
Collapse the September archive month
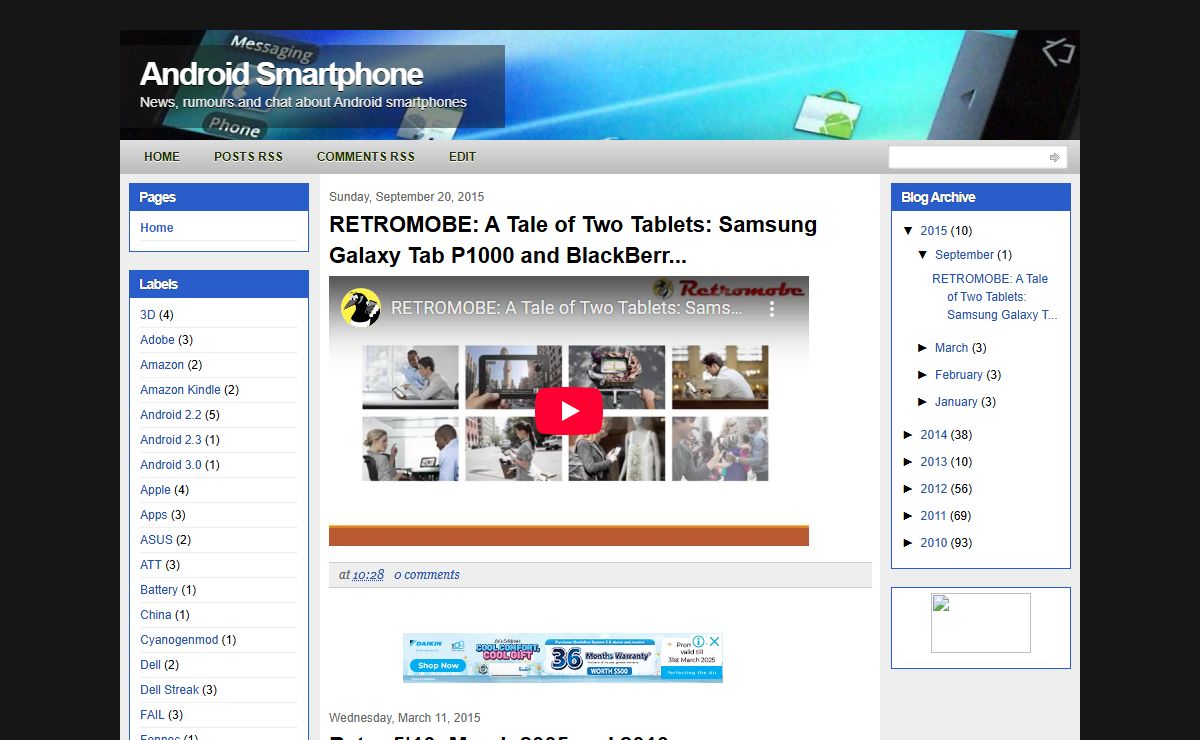tap(923, 255)
